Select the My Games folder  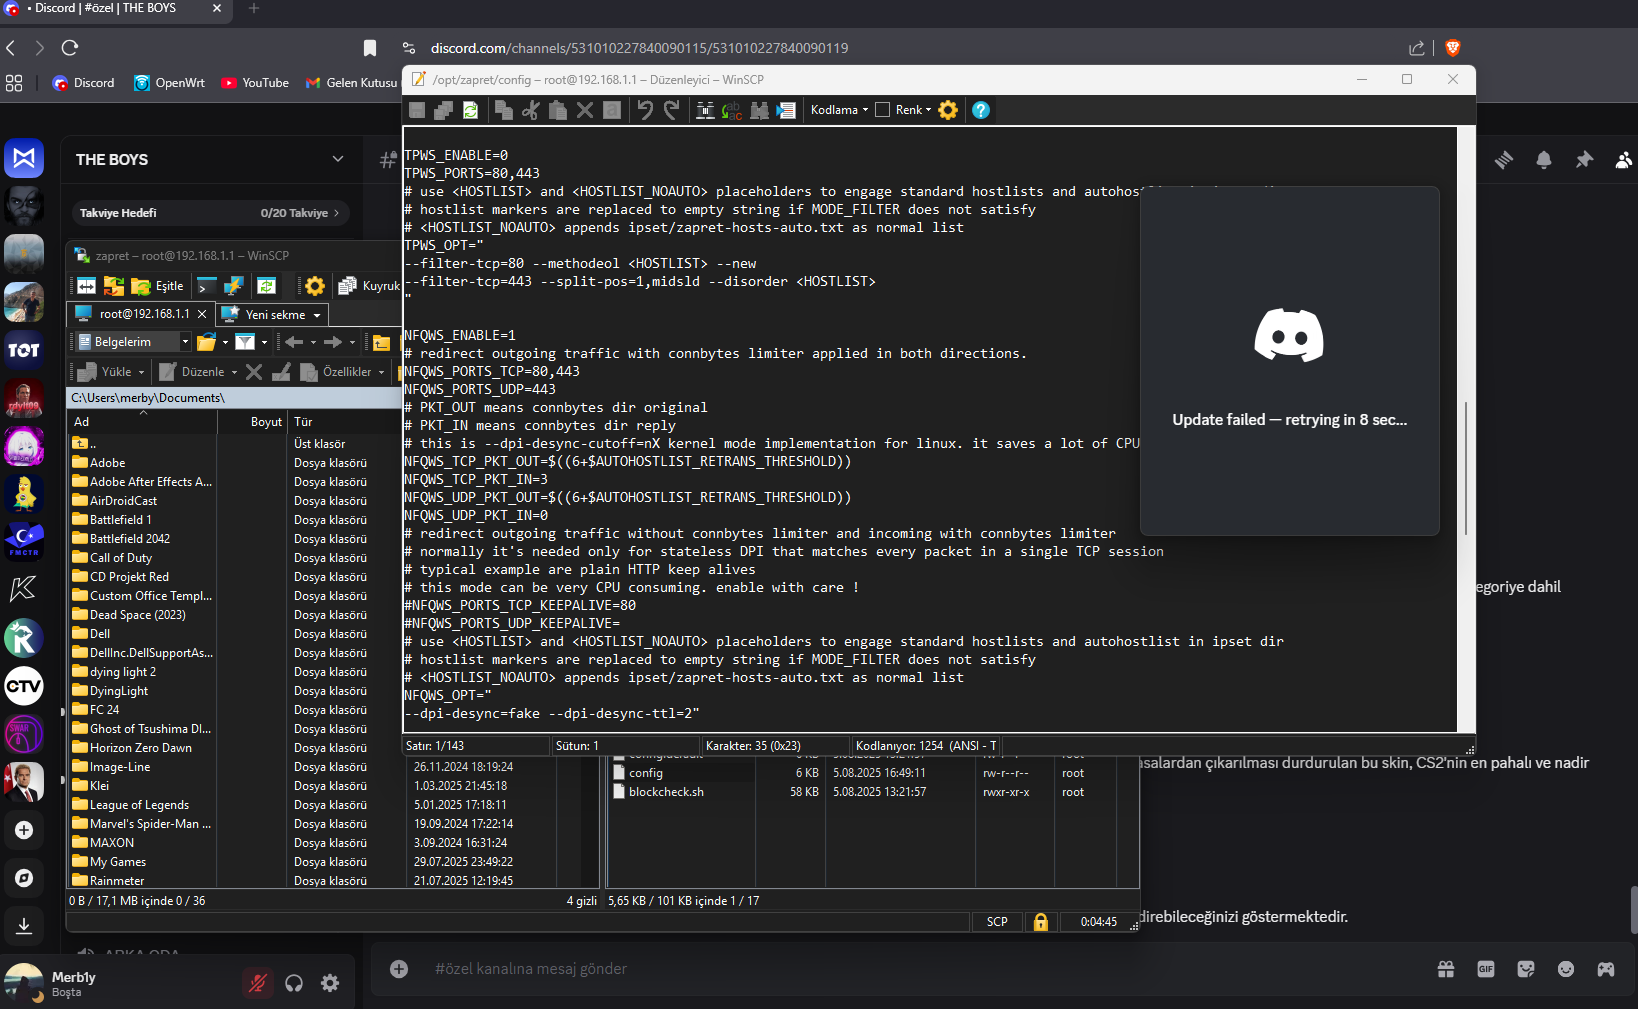coord(109,862)
